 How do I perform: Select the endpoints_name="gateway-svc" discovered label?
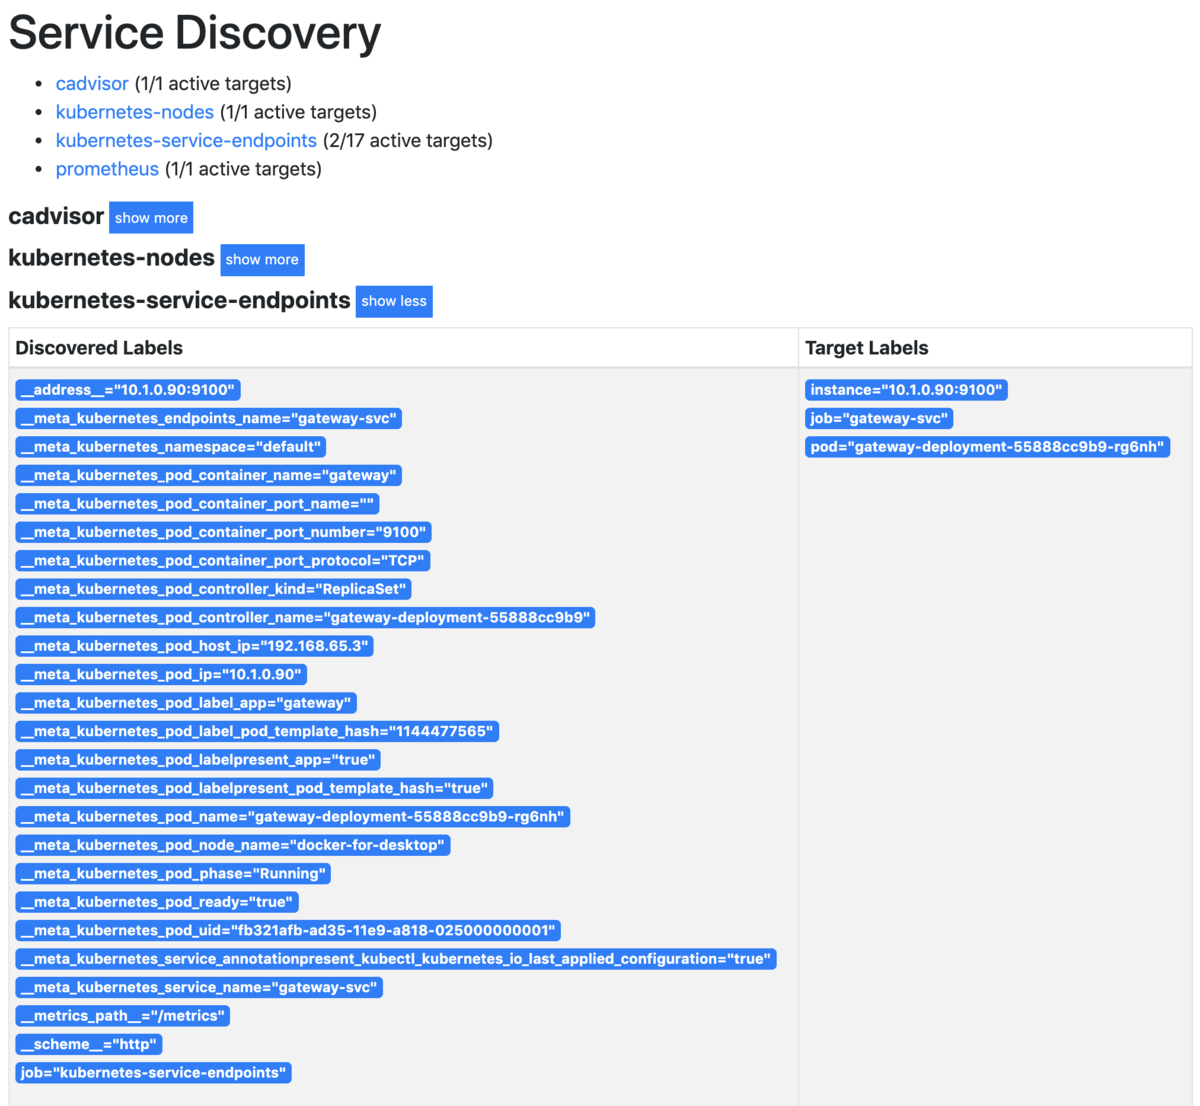click(x=208, y=418)
